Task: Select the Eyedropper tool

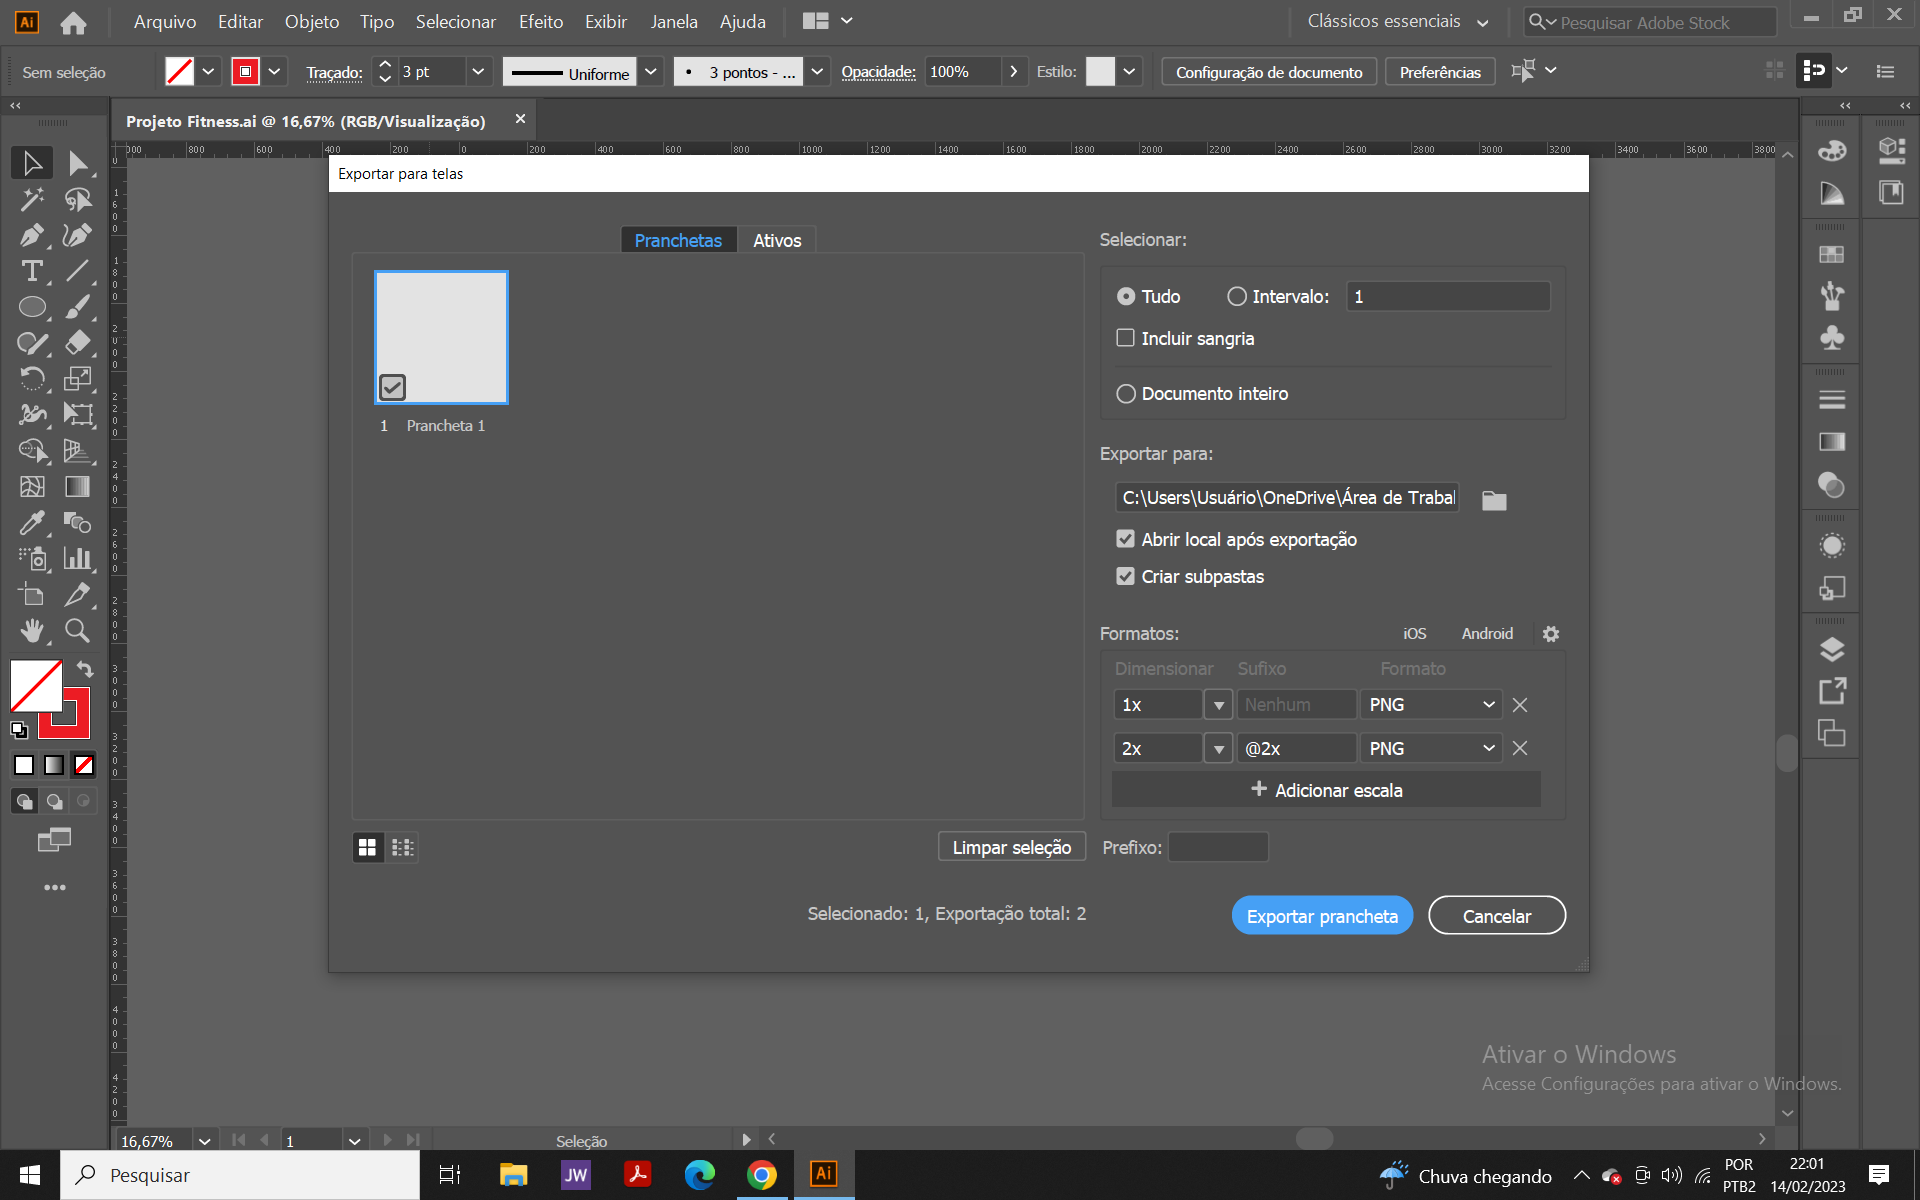Action: [x=32, y=523]
